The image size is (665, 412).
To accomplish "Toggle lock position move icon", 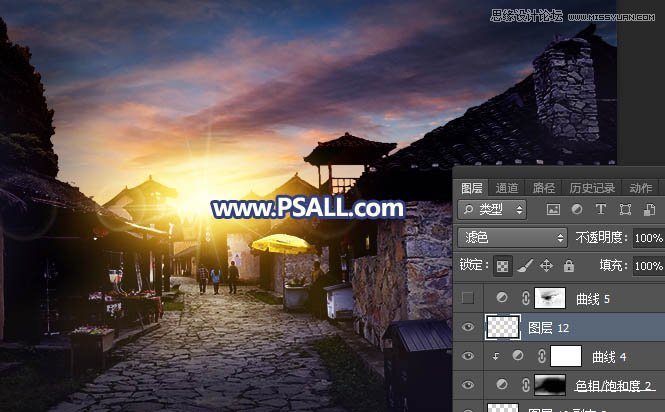I will coord(546,266).
